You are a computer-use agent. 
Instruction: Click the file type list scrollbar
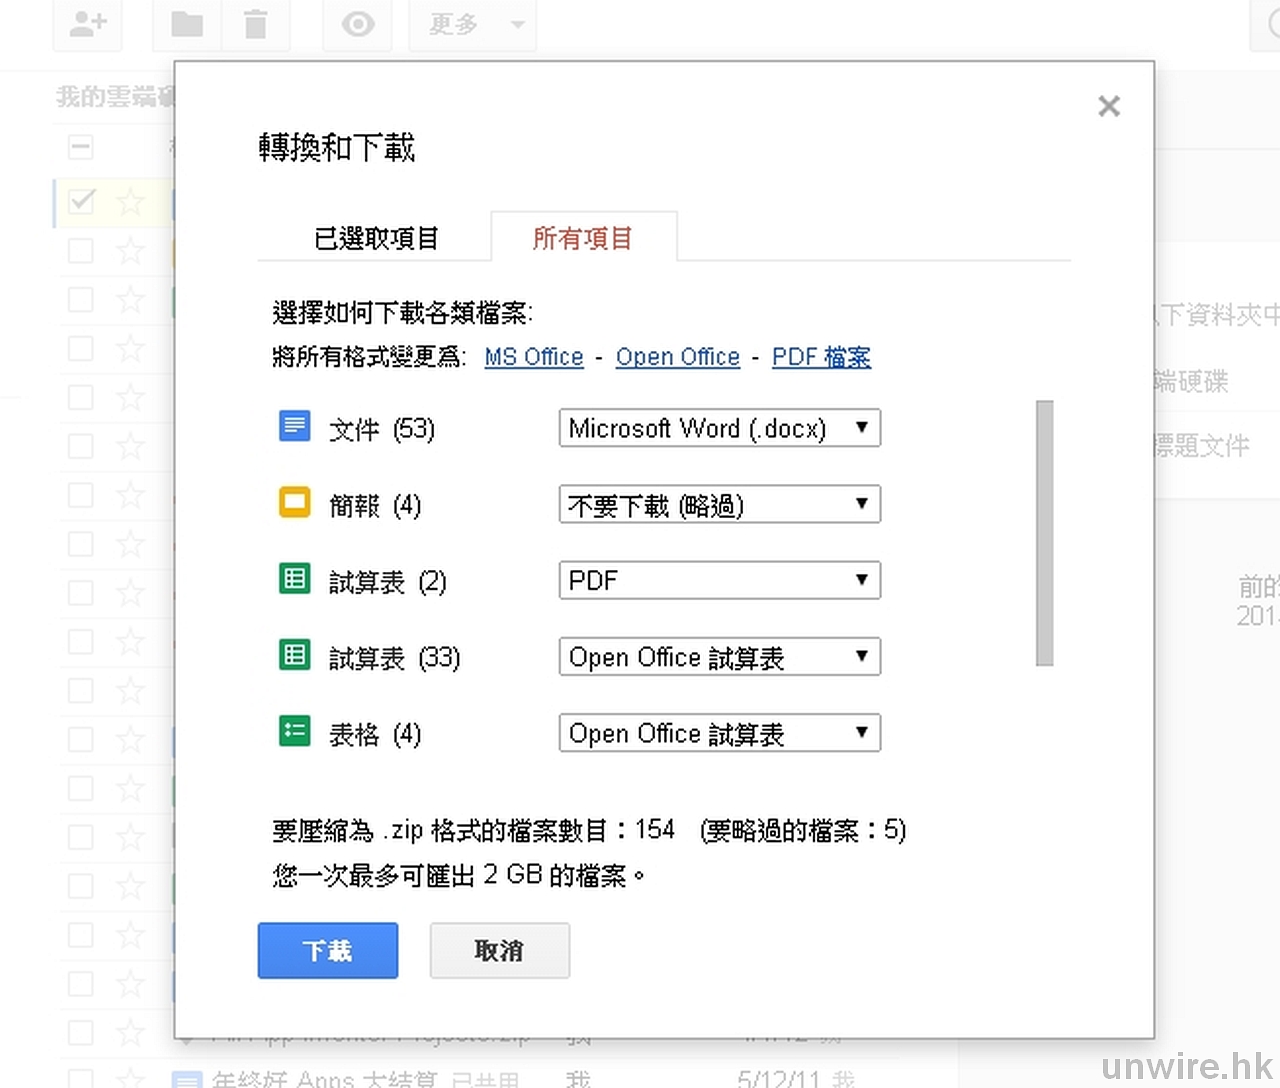pyautogui.click(x=1044, y=533)
